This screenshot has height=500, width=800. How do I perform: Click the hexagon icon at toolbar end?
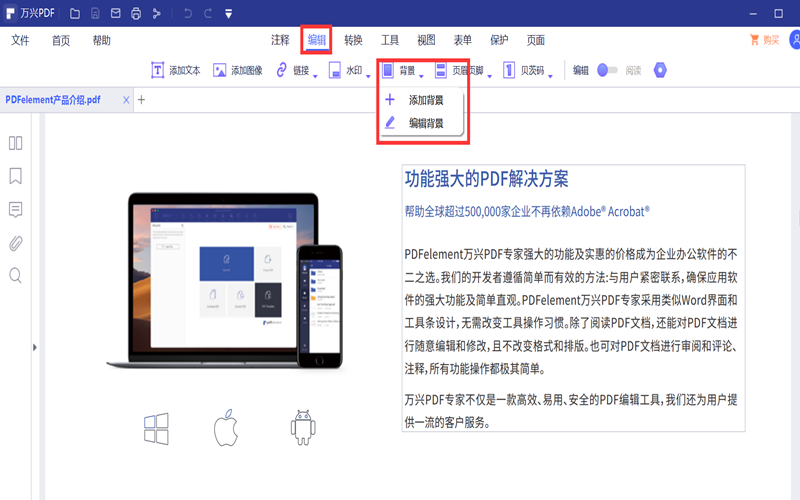pos(659,70)
